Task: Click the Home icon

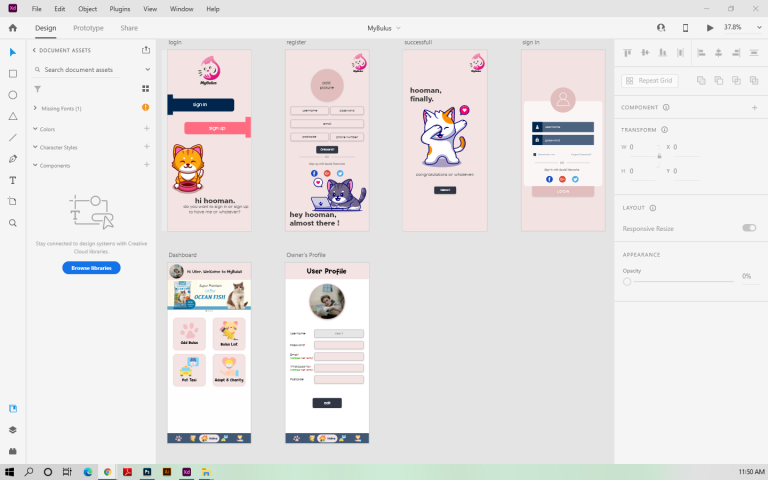Action: click(13, 28)
